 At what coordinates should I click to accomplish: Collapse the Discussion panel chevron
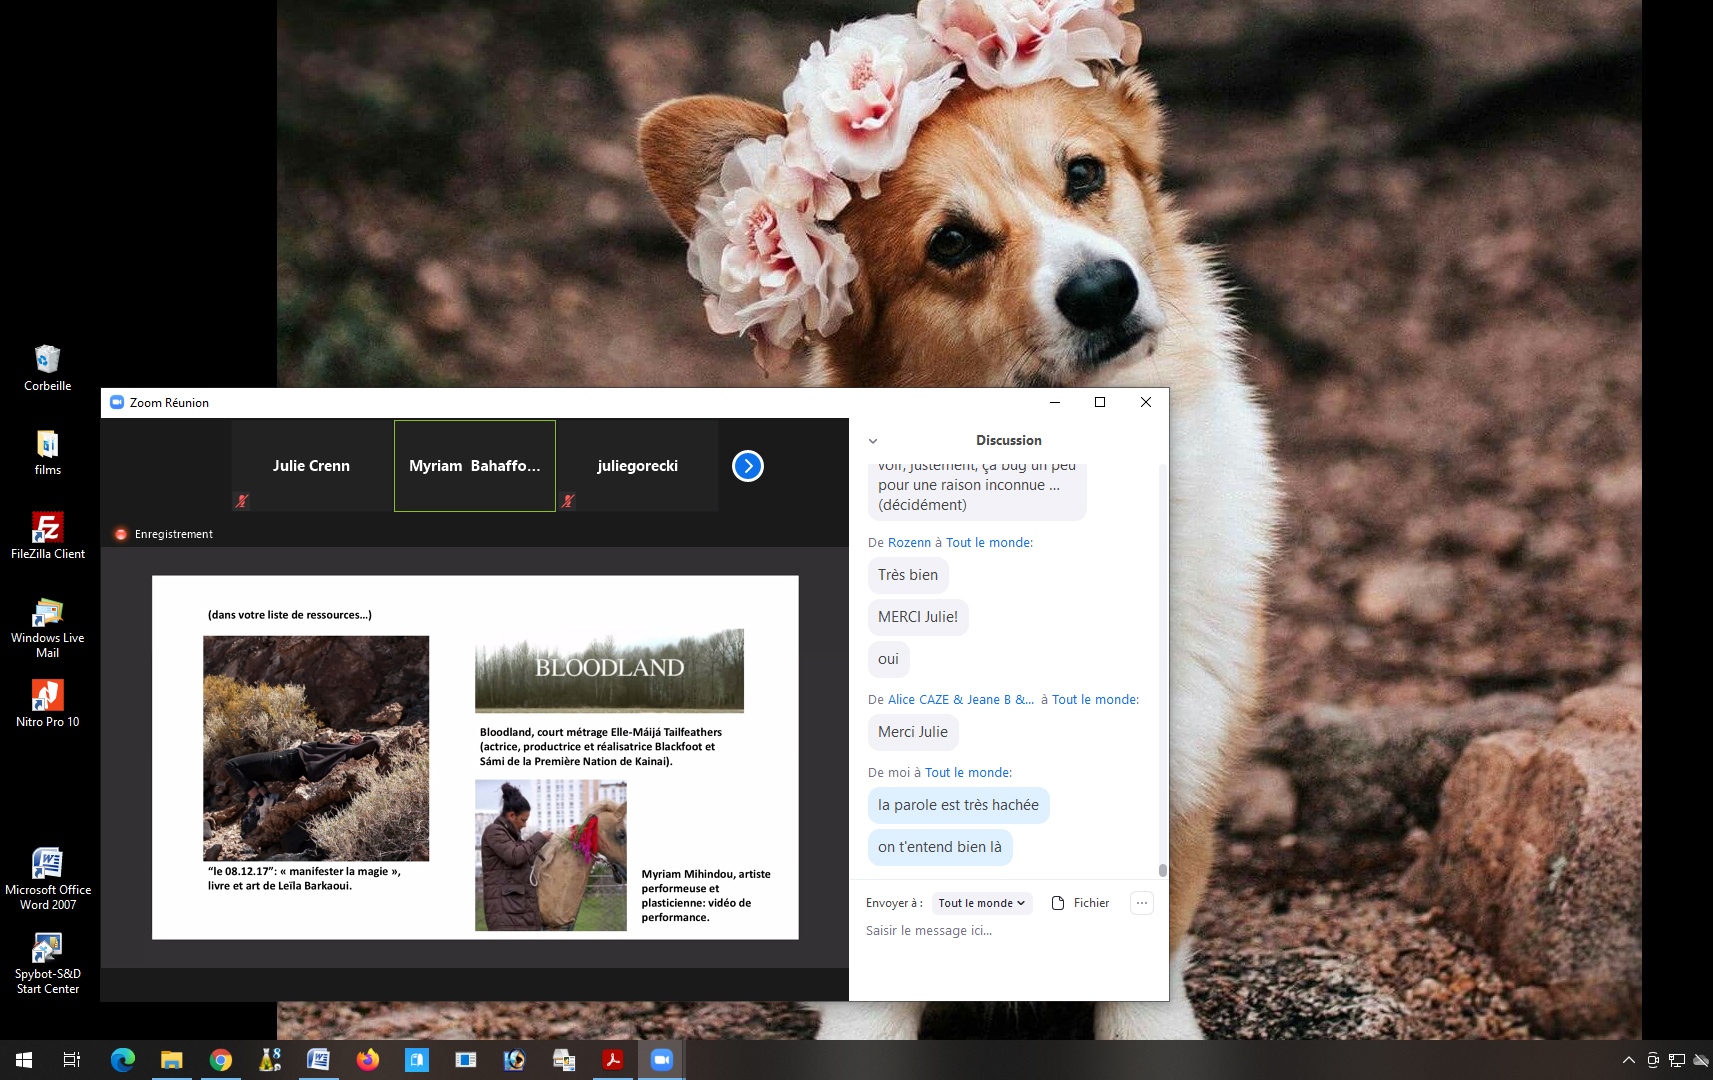click(x=873, y=441)
